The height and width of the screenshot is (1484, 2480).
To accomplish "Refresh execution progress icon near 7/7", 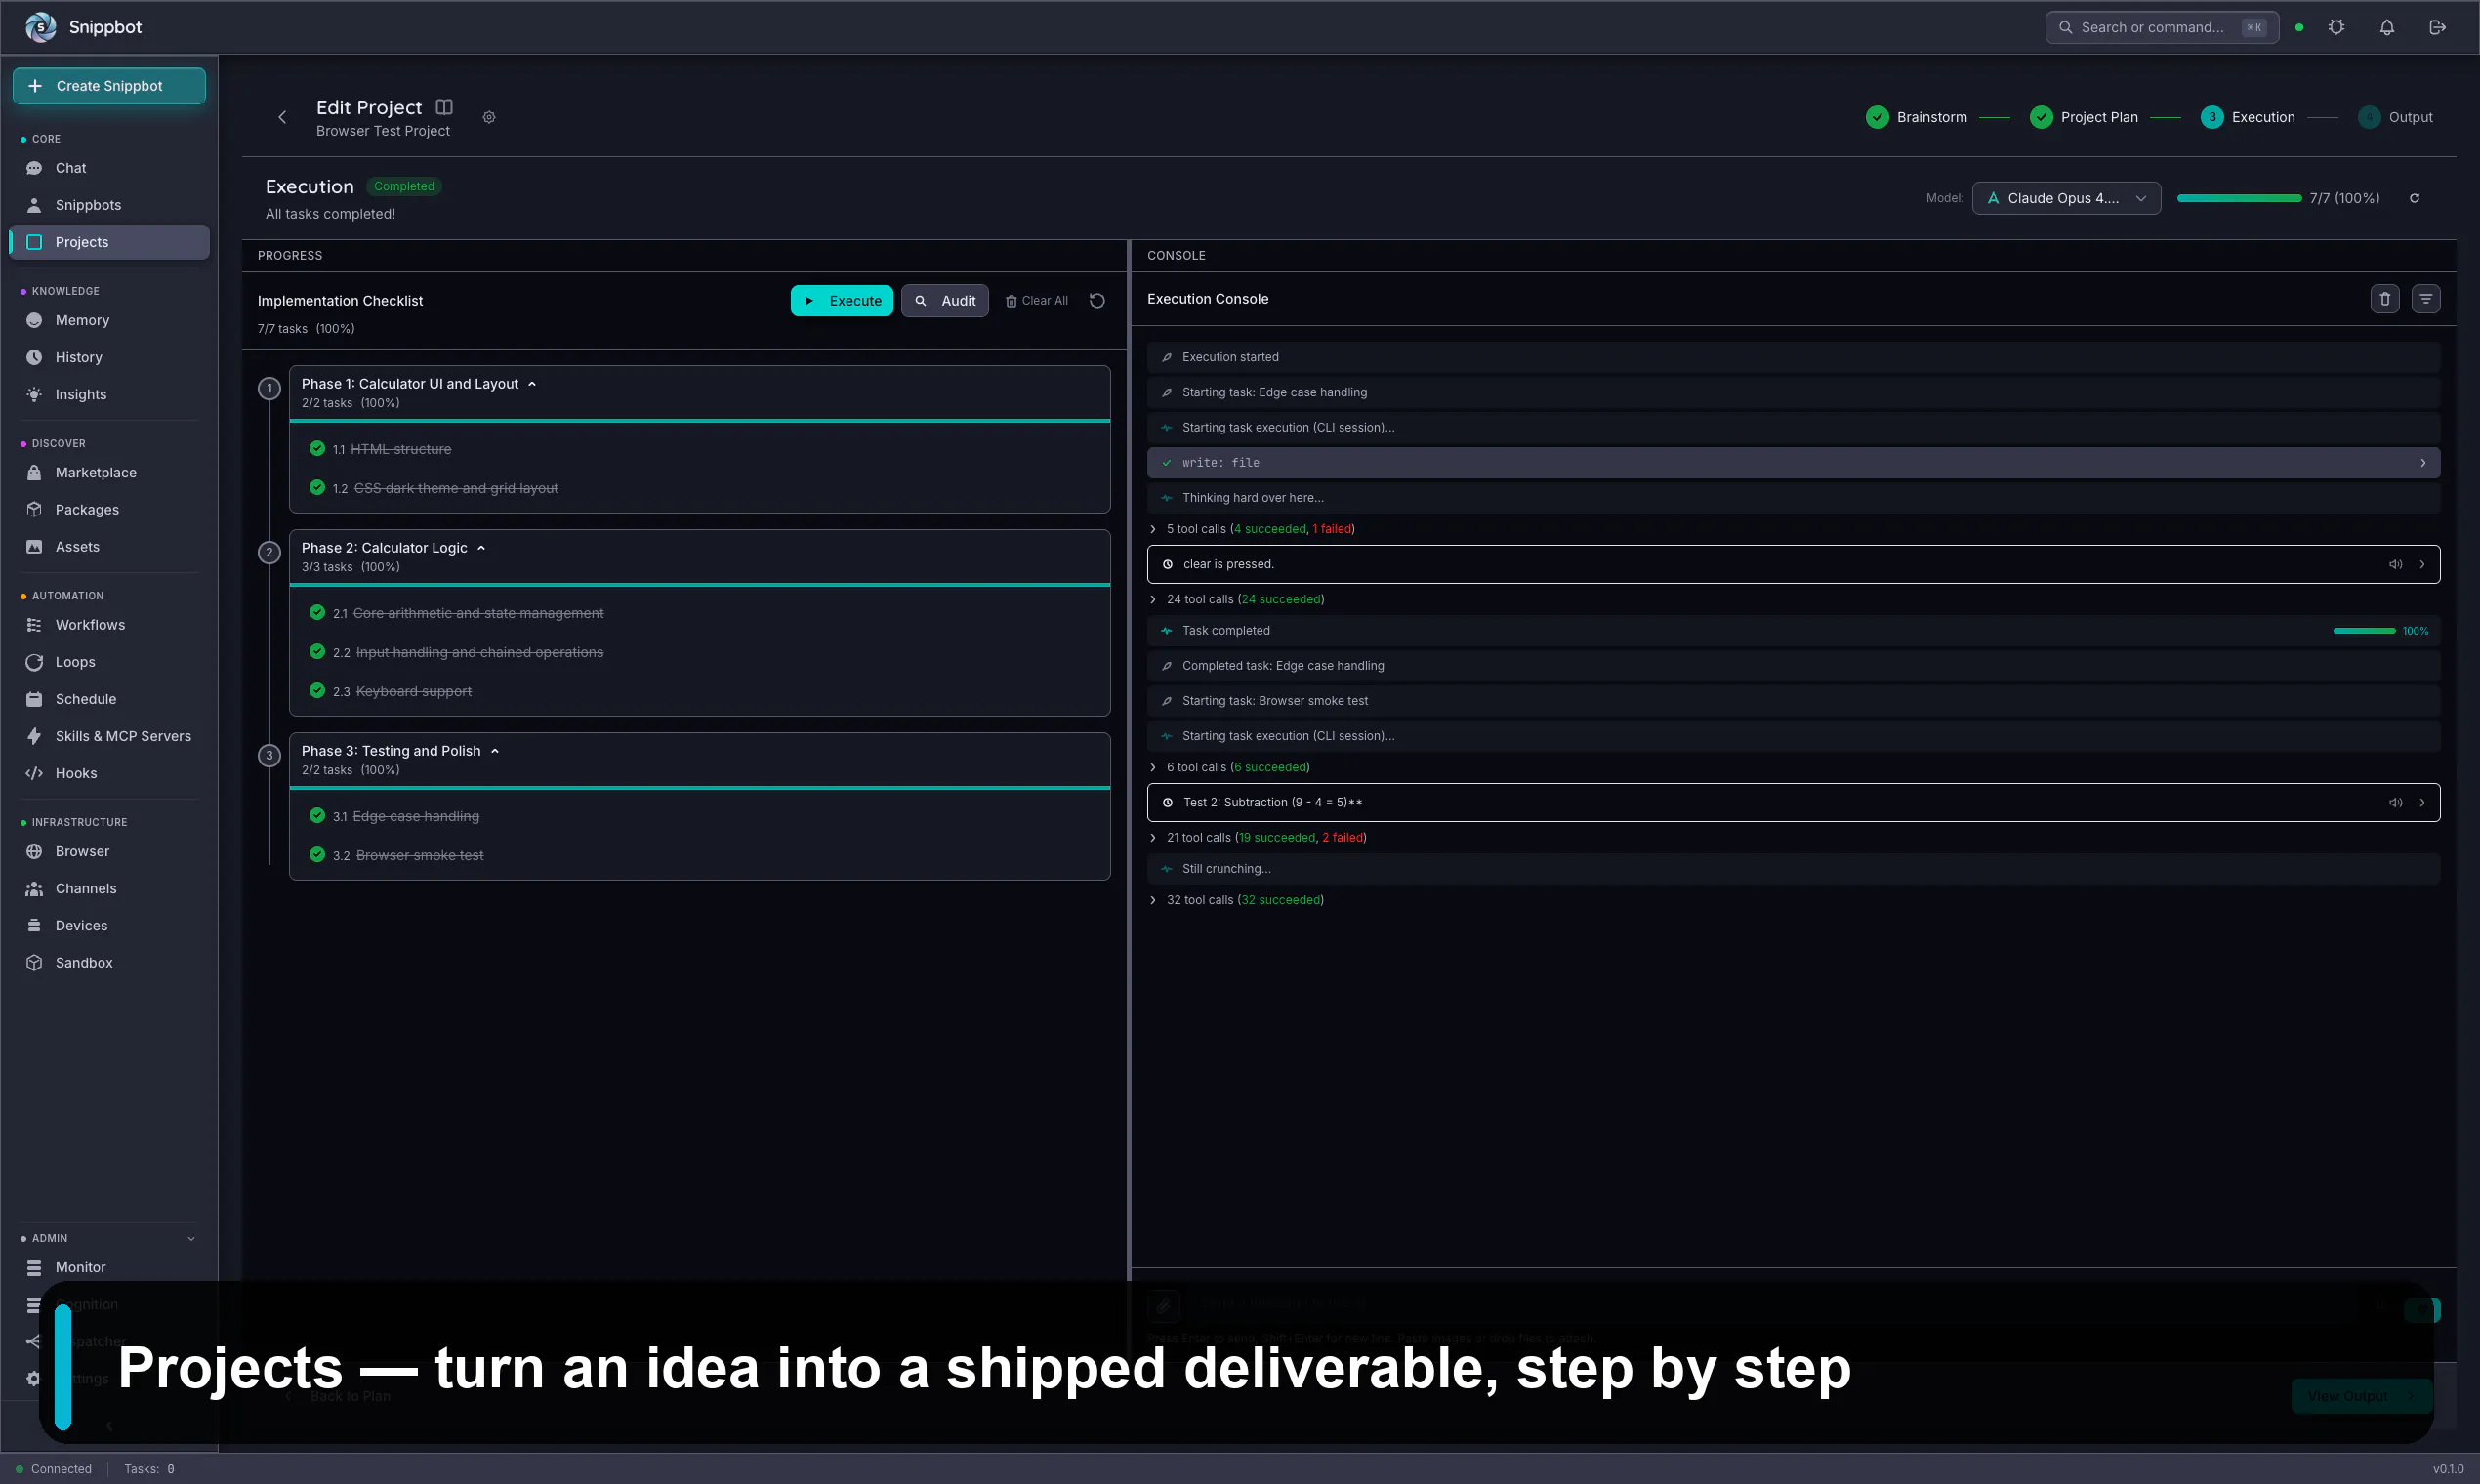I will tap(2414, 198).
